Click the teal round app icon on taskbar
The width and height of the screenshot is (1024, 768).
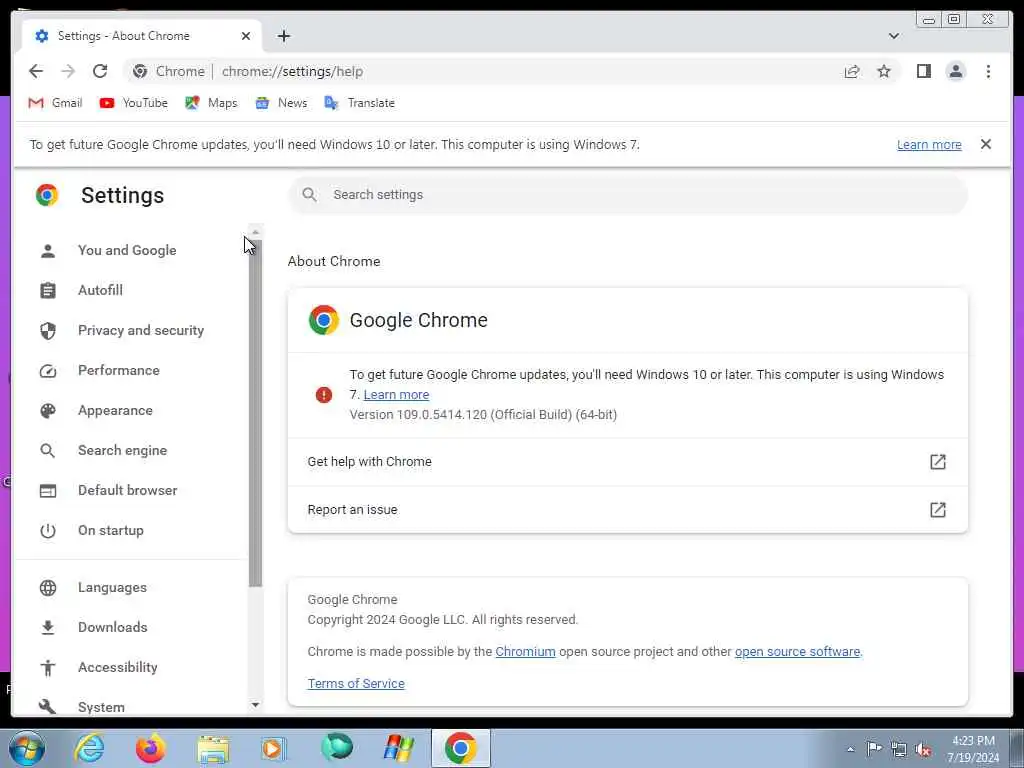tap(337, 748)
